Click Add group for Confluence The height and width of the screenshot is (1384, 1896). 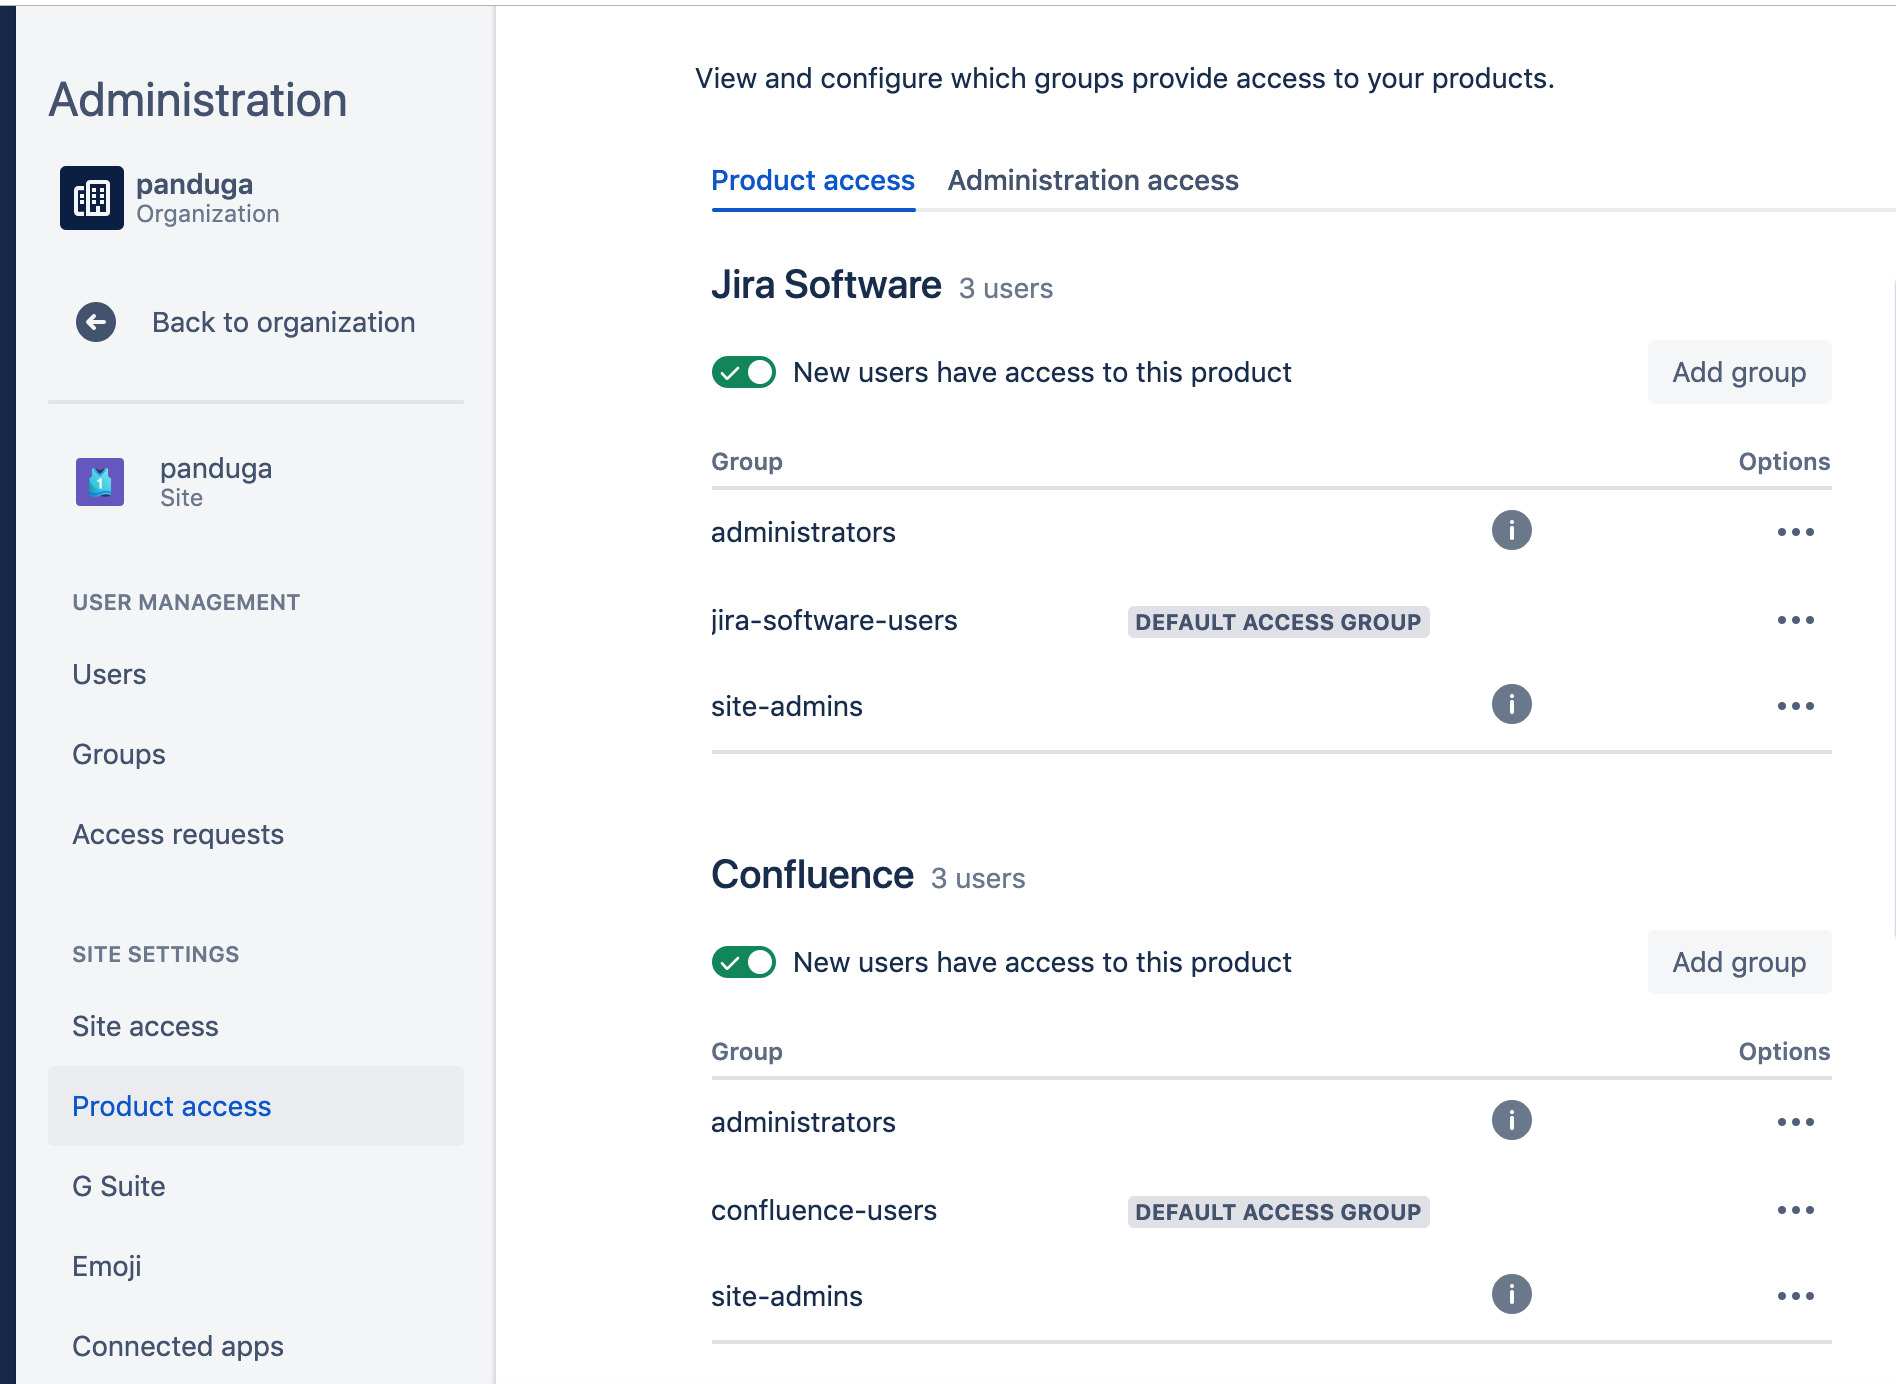click(x=1738, y=962)
